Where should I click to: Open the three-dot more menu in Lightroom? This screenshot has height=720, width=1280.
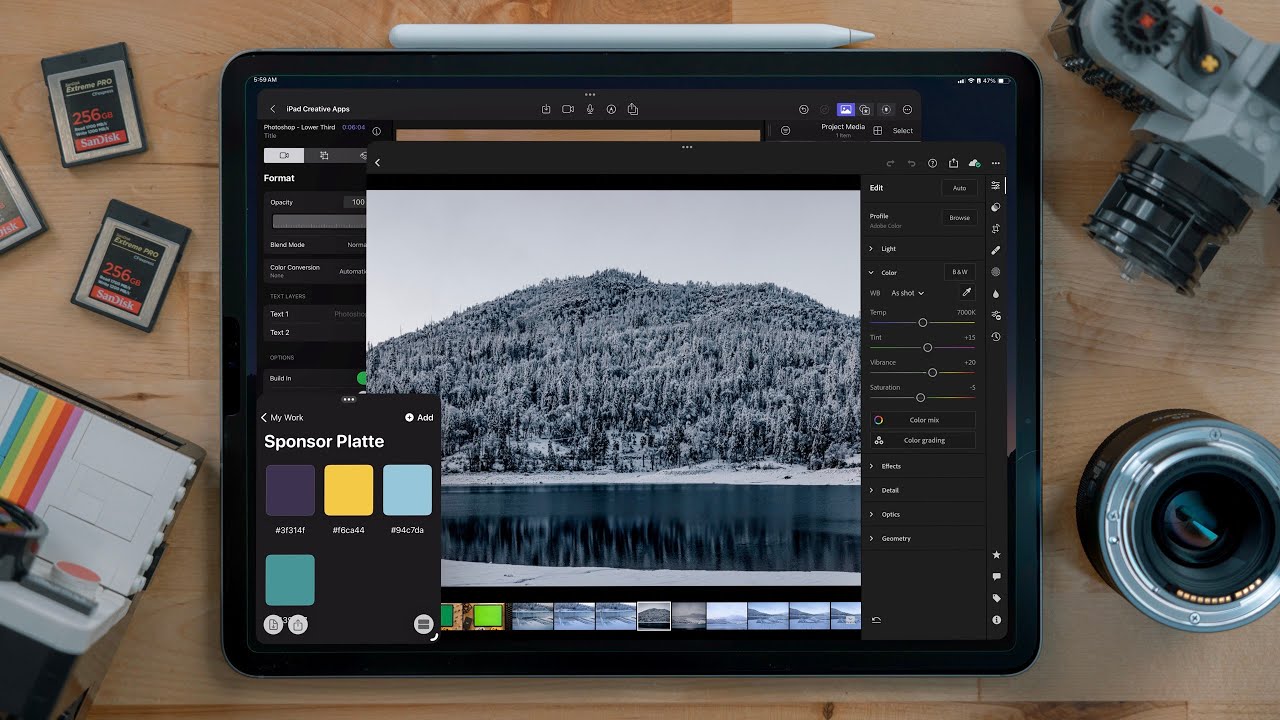(x=995, y=163)
